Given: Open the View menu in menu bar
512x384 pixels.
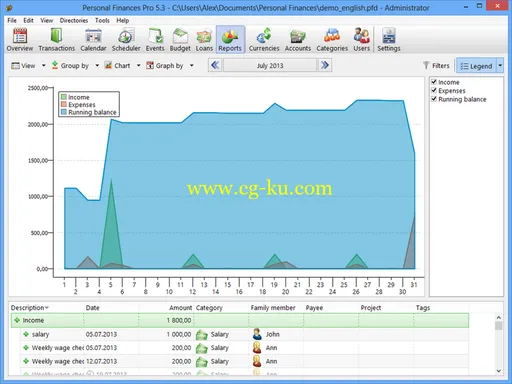Looking at the screenshot, I should [47, 20].
